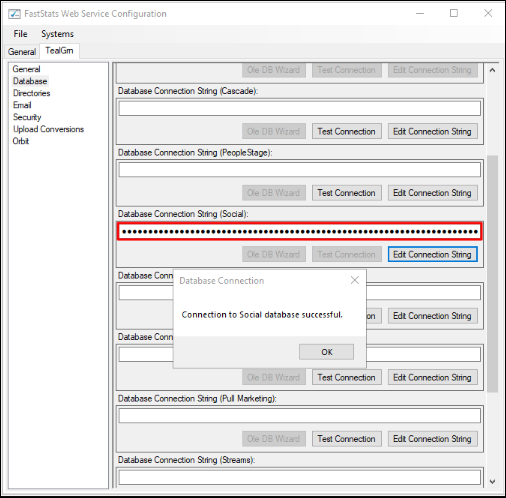Click Edit Connection String for Cascade
Screen dimensions: 506x498
(x=432, y=131)
